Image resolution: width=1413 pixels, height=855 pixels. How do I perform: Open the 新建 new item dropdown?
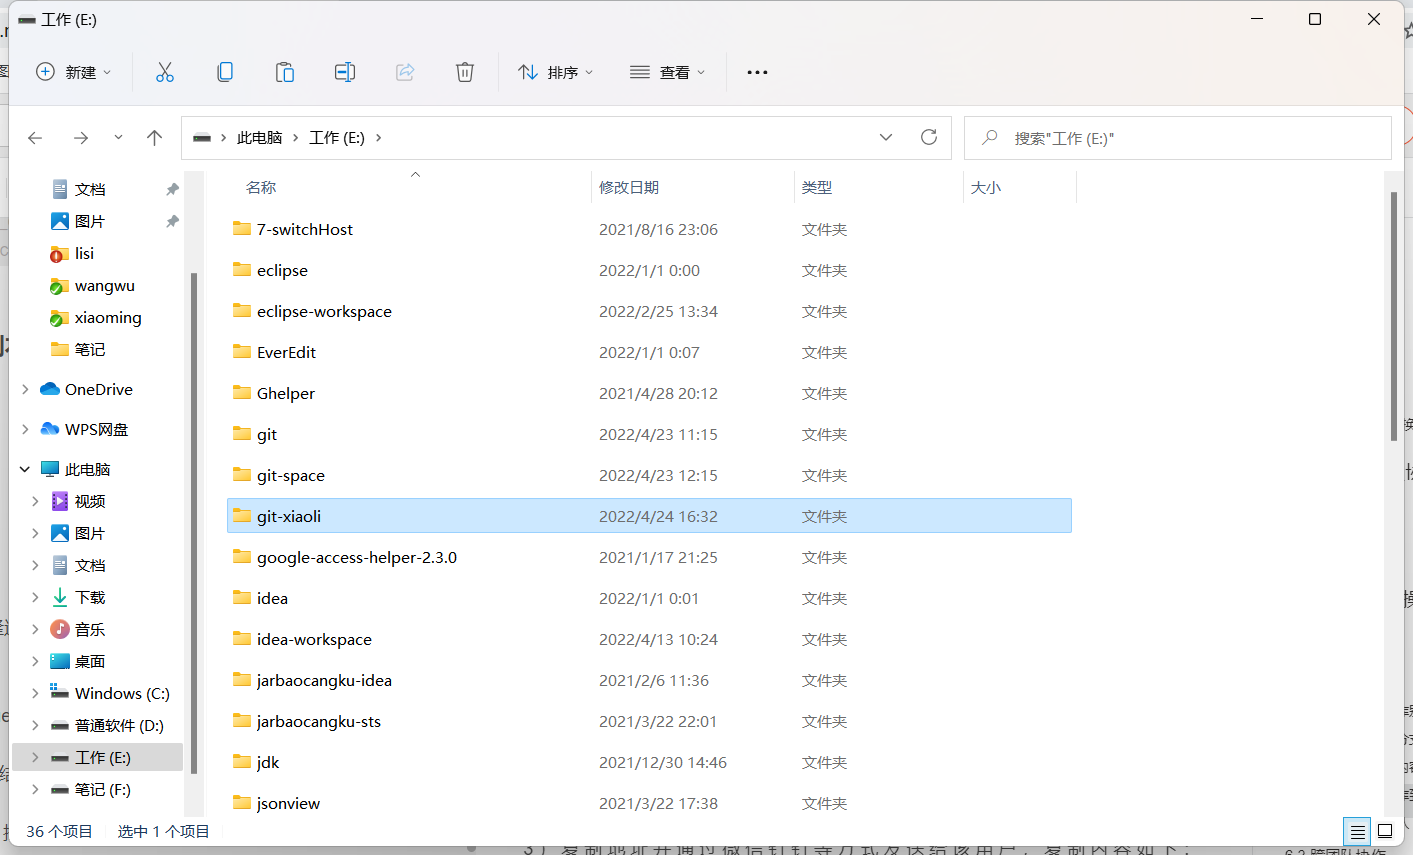click(x=73, y=72)
